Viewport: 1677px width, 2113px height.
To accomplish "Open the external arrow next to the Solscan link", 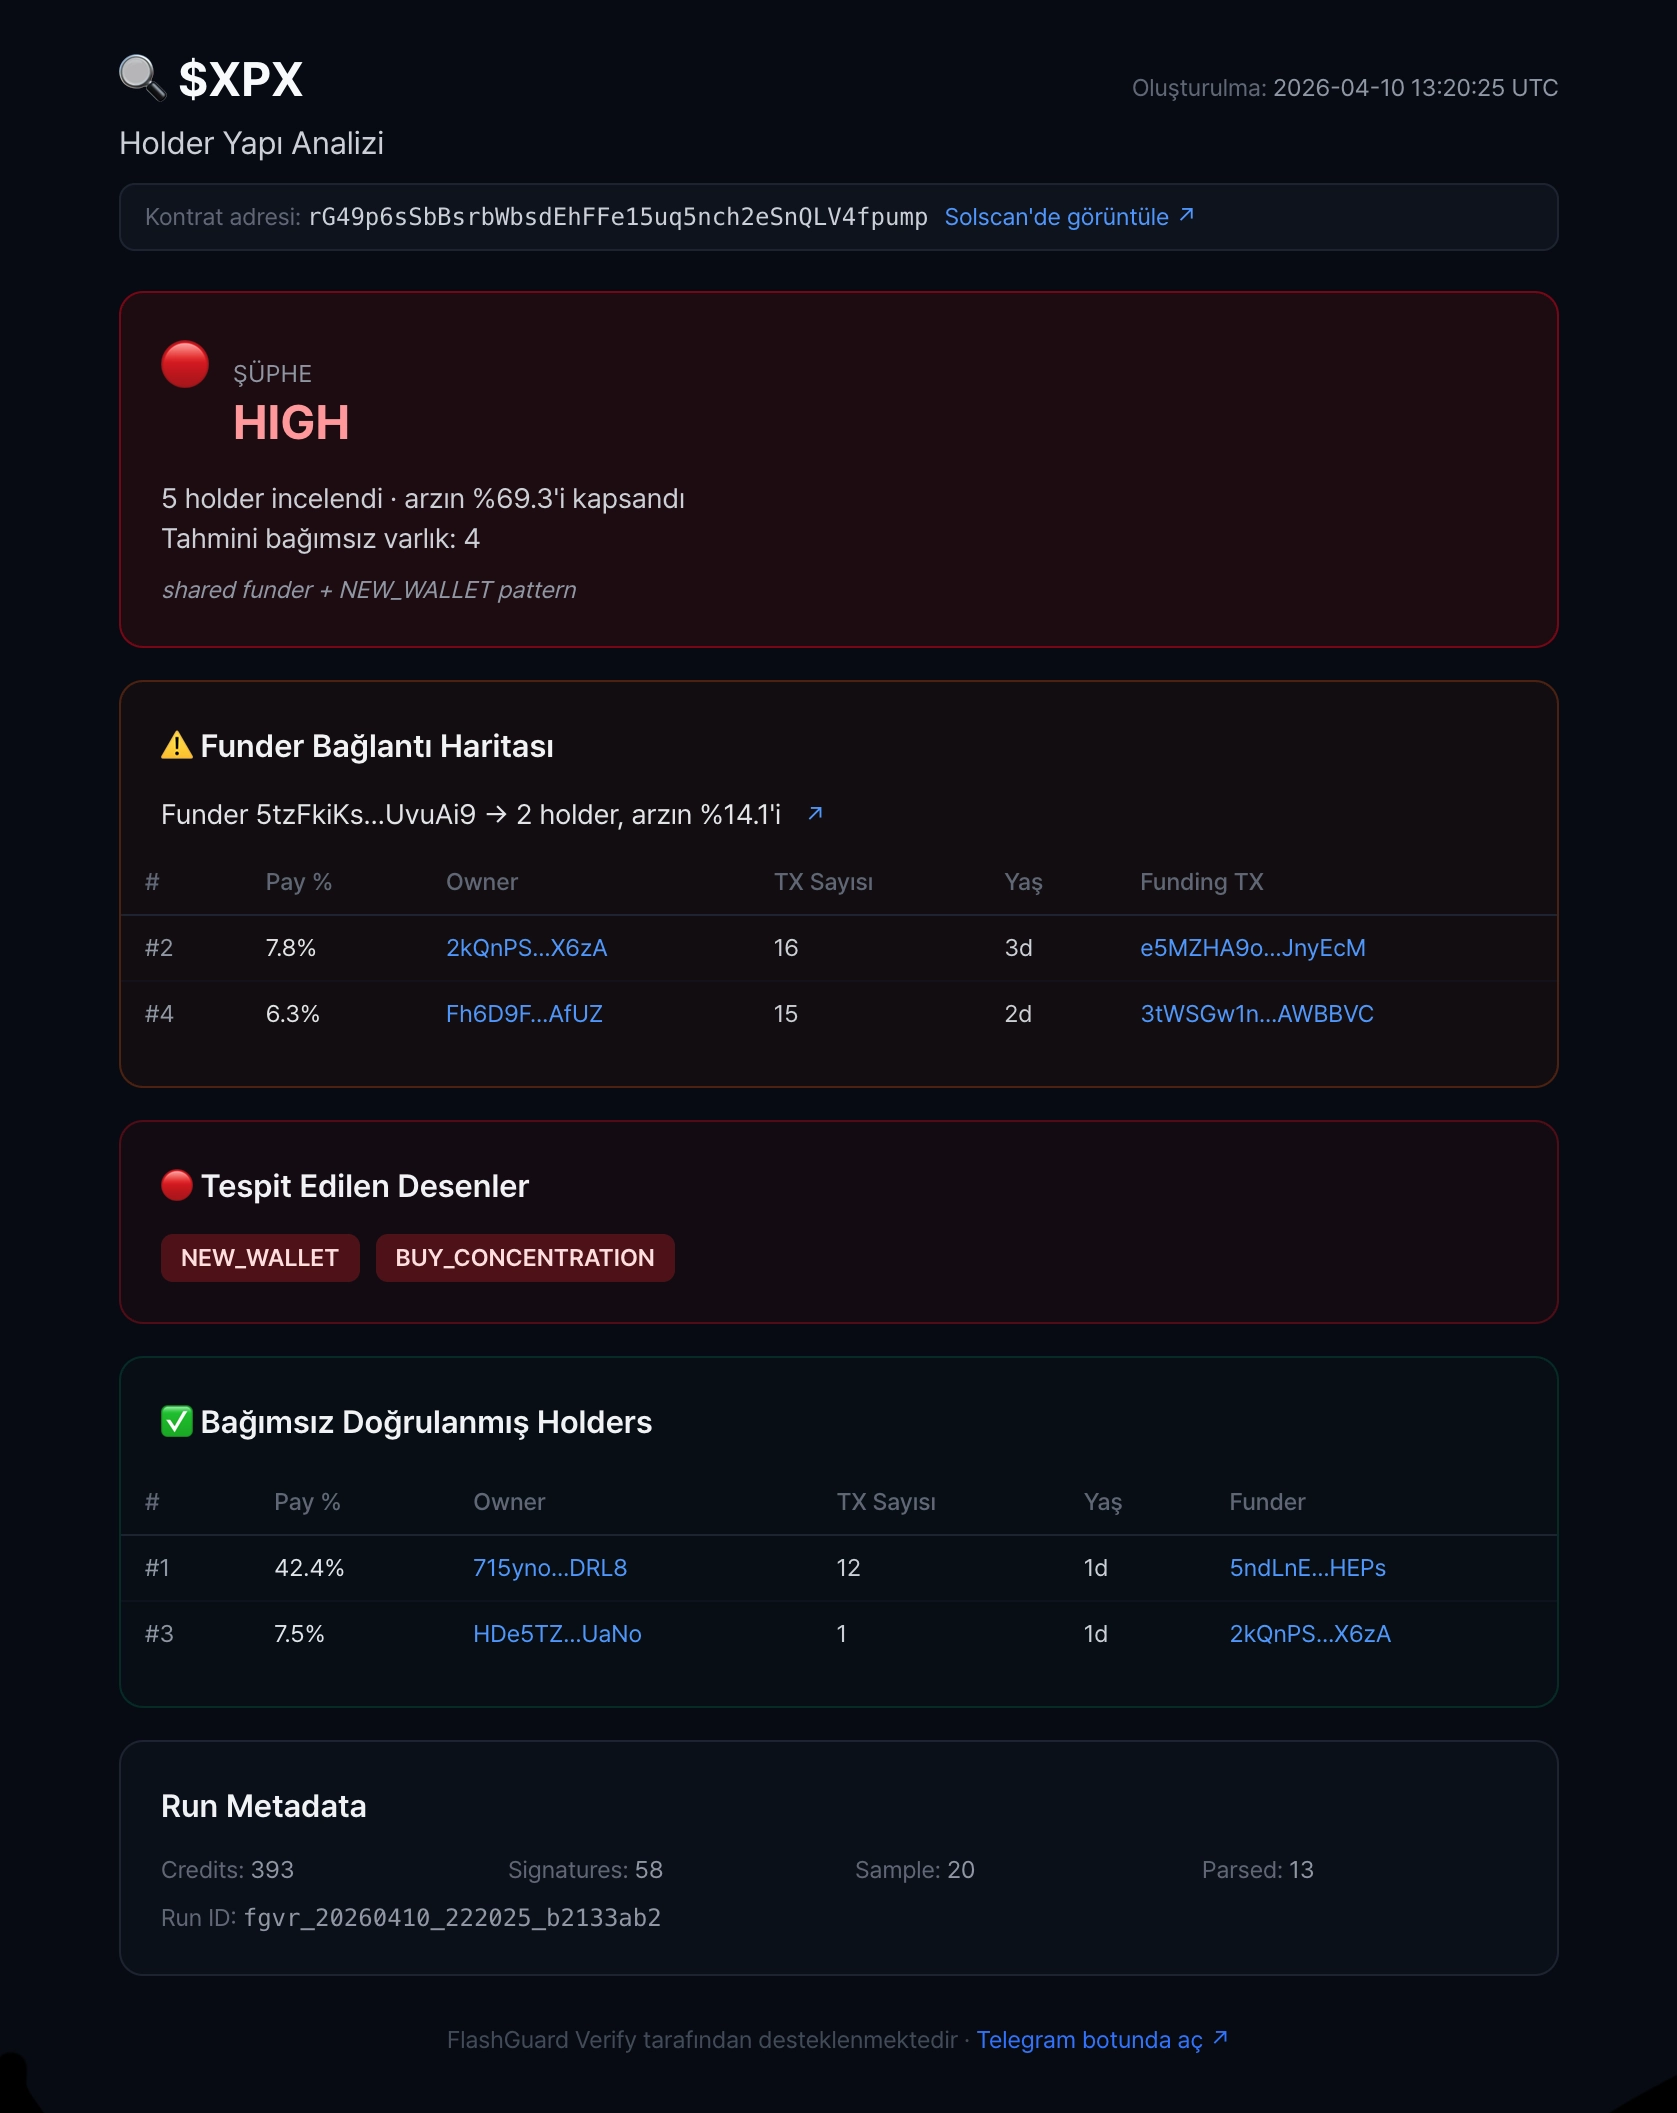I will pyautogui.click(x=1187, y=216).
